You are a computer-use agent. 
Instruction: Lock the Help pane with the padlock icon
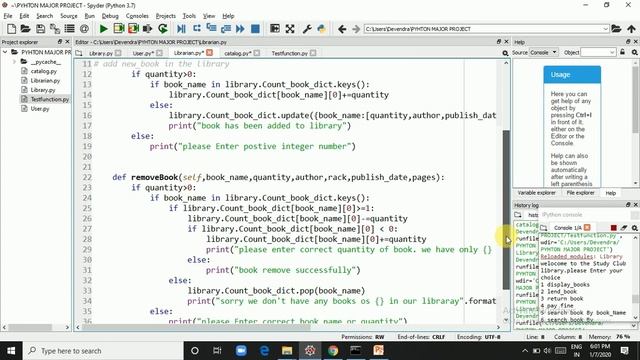(x=622, y=52)
